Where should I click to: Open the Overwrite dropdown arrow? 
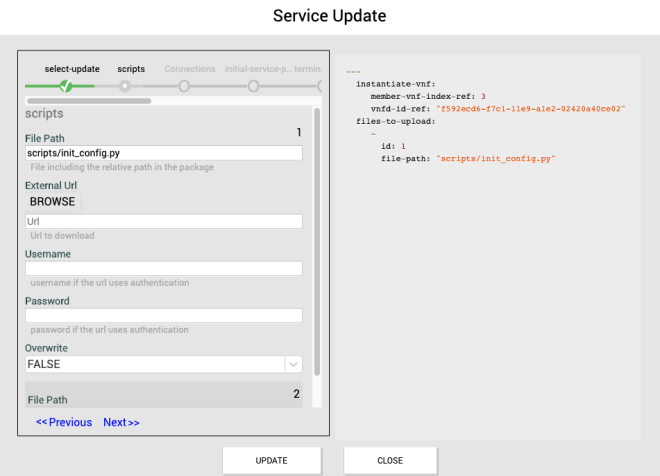(x=293, y=365)
